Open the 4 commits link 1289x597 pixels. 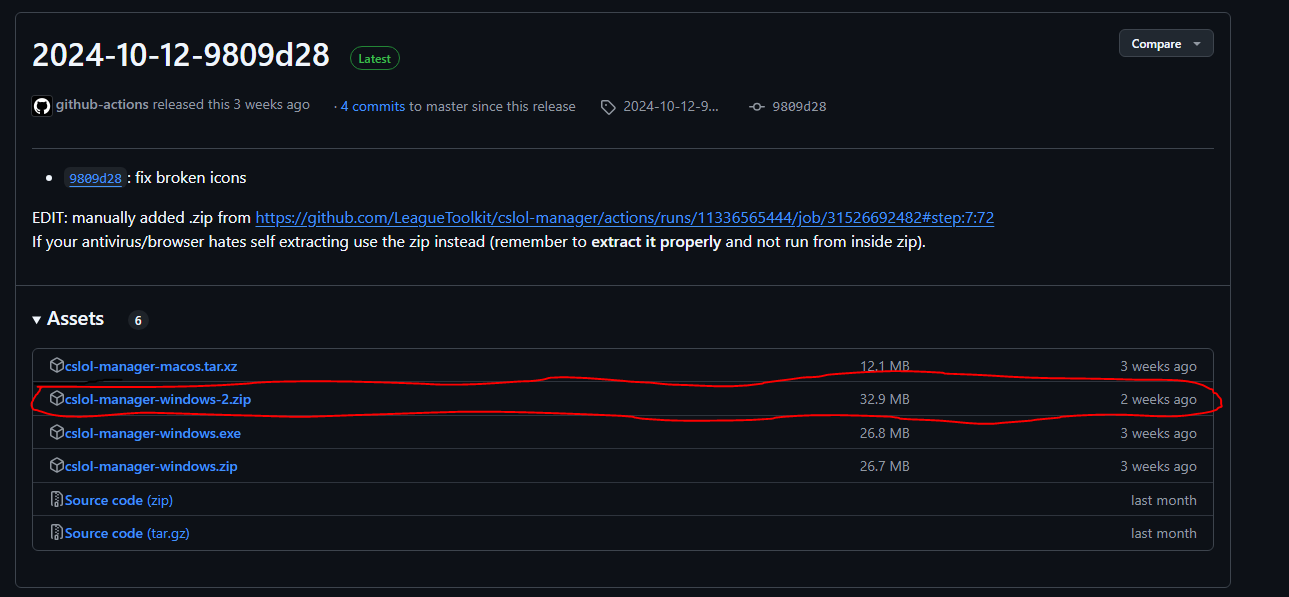[x=373, y=106]
